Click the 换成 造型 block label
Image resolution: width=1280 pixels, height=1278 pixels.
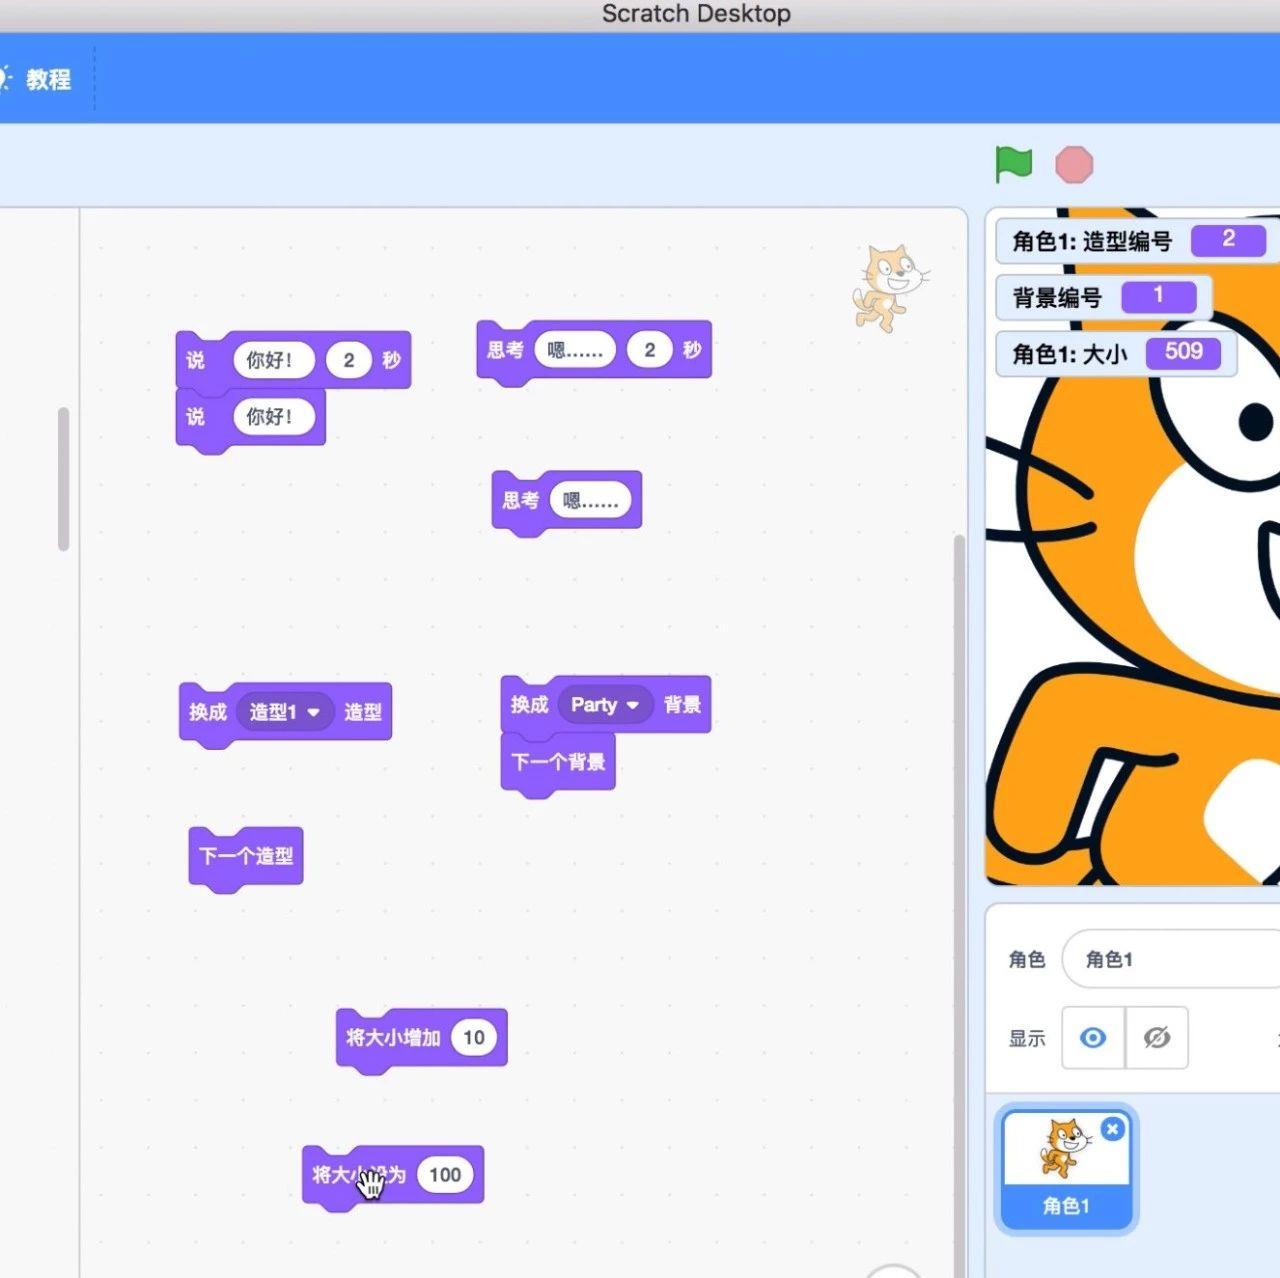click(x=208, y=712)
